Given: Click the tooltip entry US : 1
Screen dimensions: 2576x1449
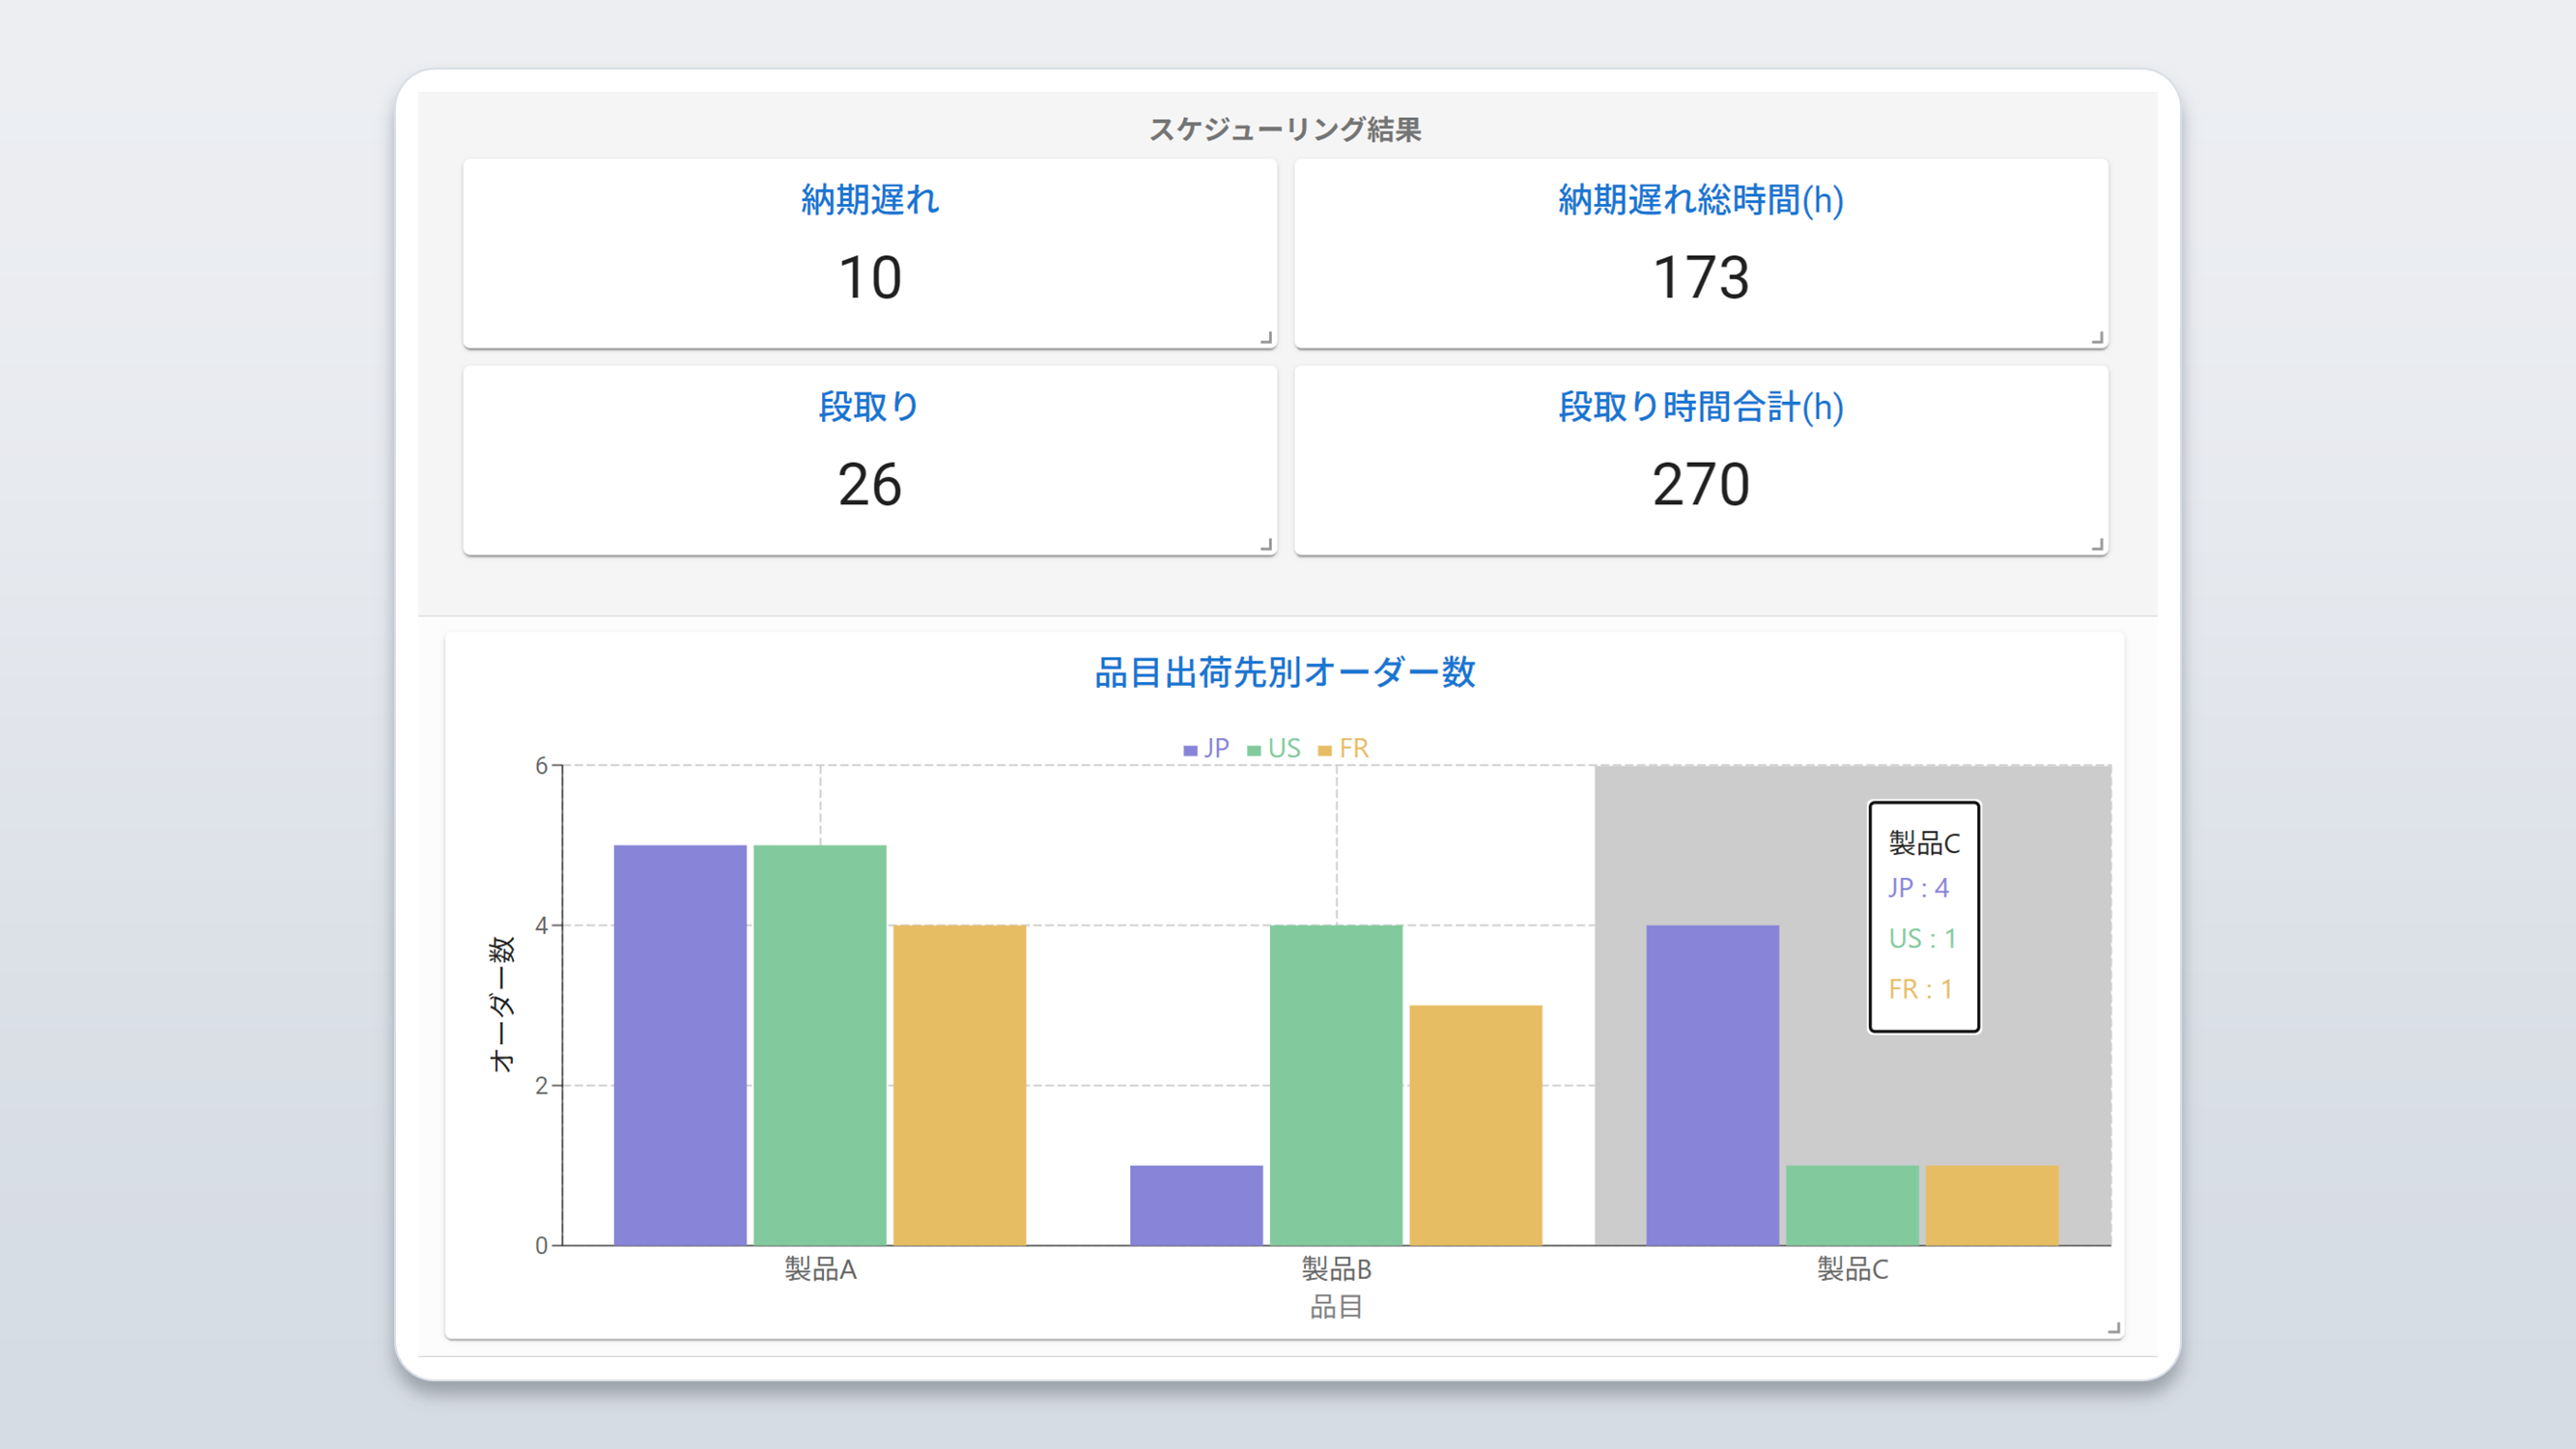Looking at the screenshot, I should tap(1922, 938).
